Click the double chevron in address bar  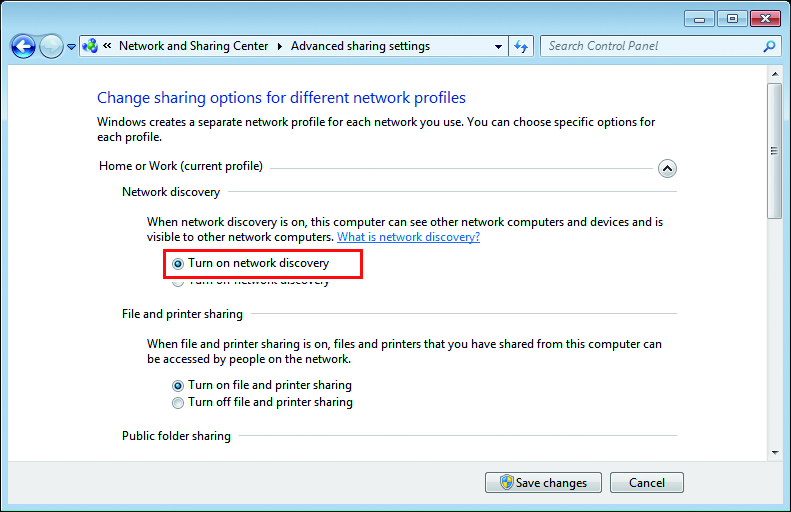[x=107, y=46]
